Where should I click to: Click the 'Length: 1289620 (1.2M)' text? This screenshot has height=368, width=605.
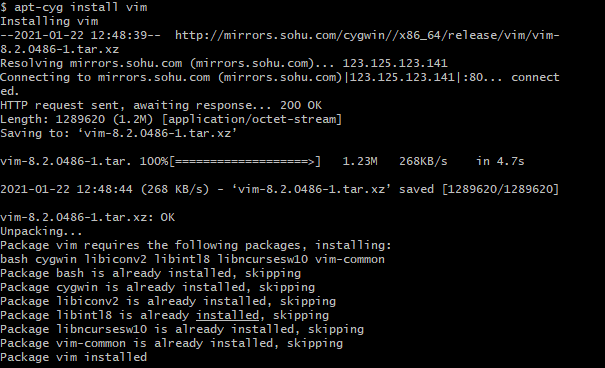click(77, 120)
